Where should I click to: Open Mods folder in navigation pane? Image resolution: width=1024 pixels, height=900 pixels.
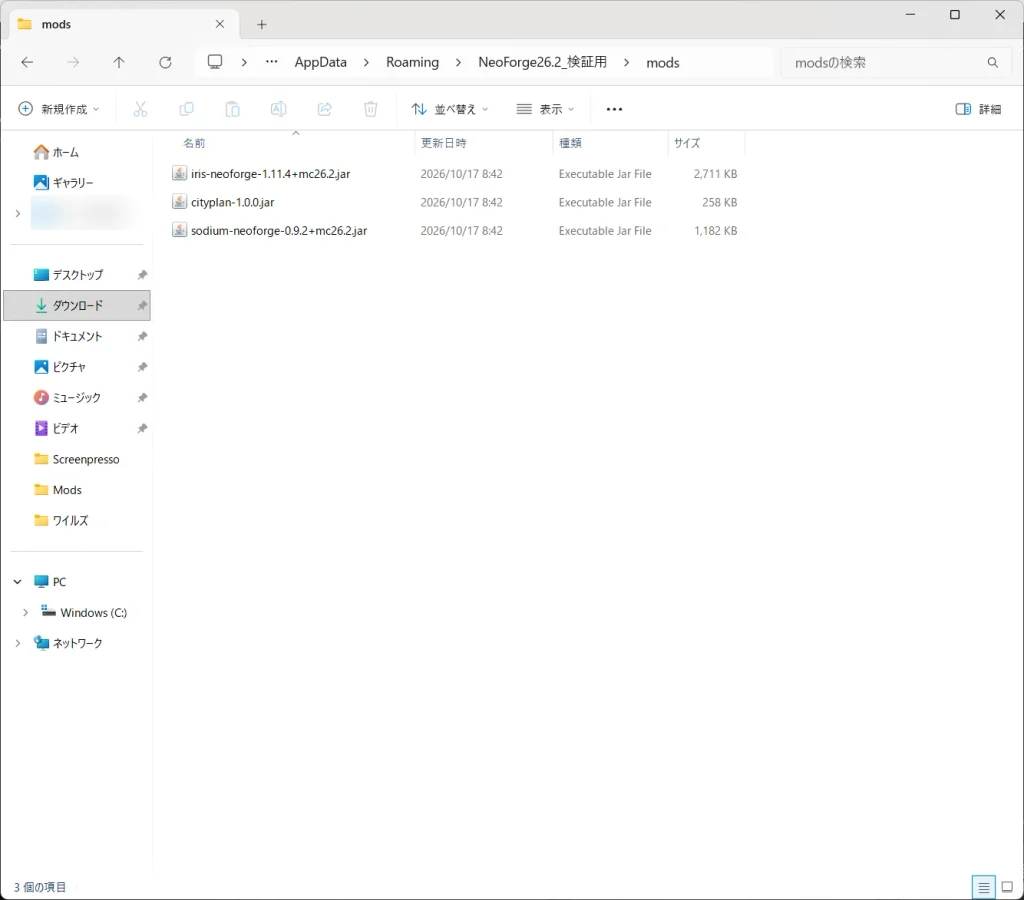(x=67, y=490)
